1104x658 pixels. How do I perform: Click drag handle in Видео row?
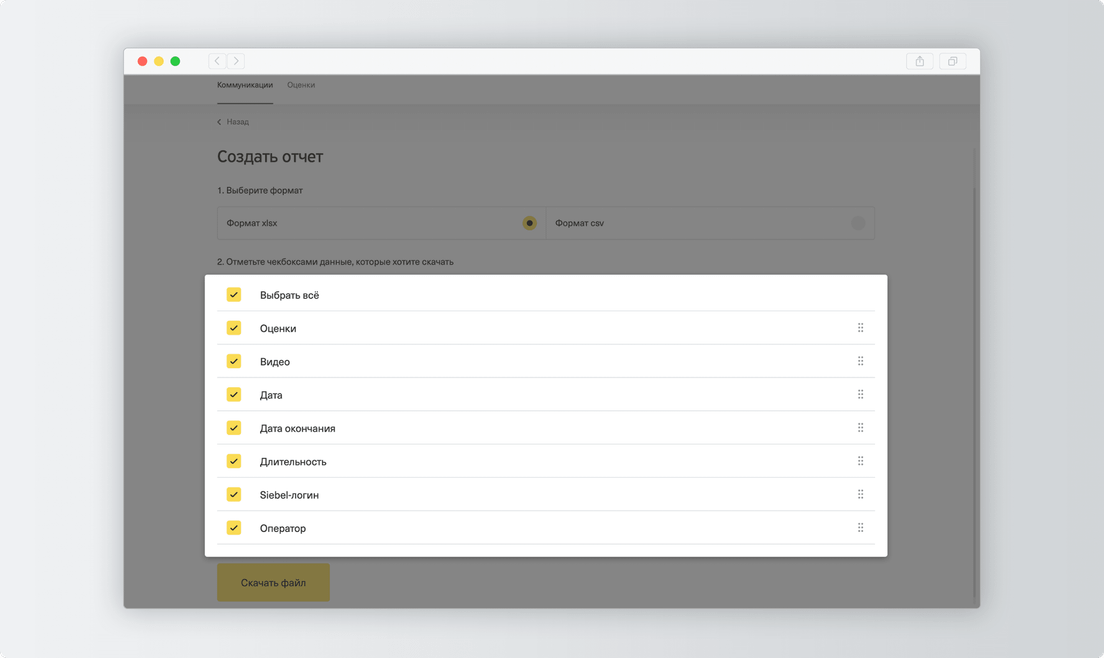(860, 361)
